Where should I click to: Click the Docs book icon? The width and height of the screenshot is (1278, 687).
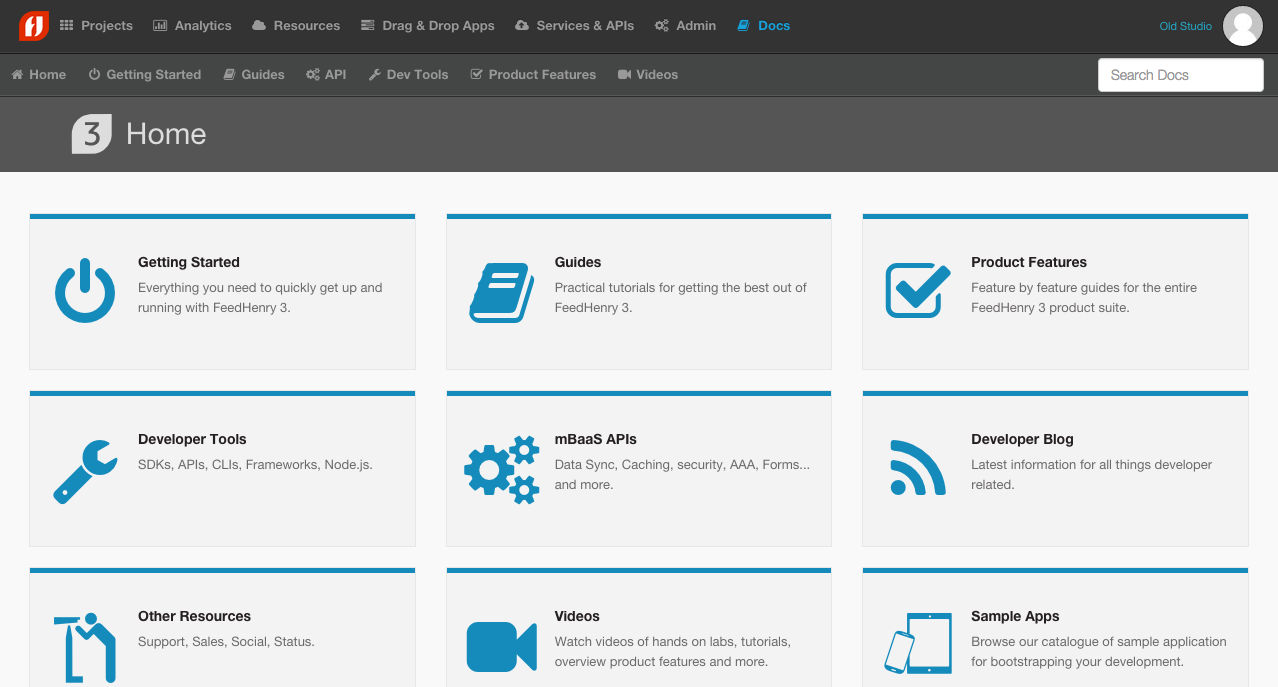pos(743,26)
